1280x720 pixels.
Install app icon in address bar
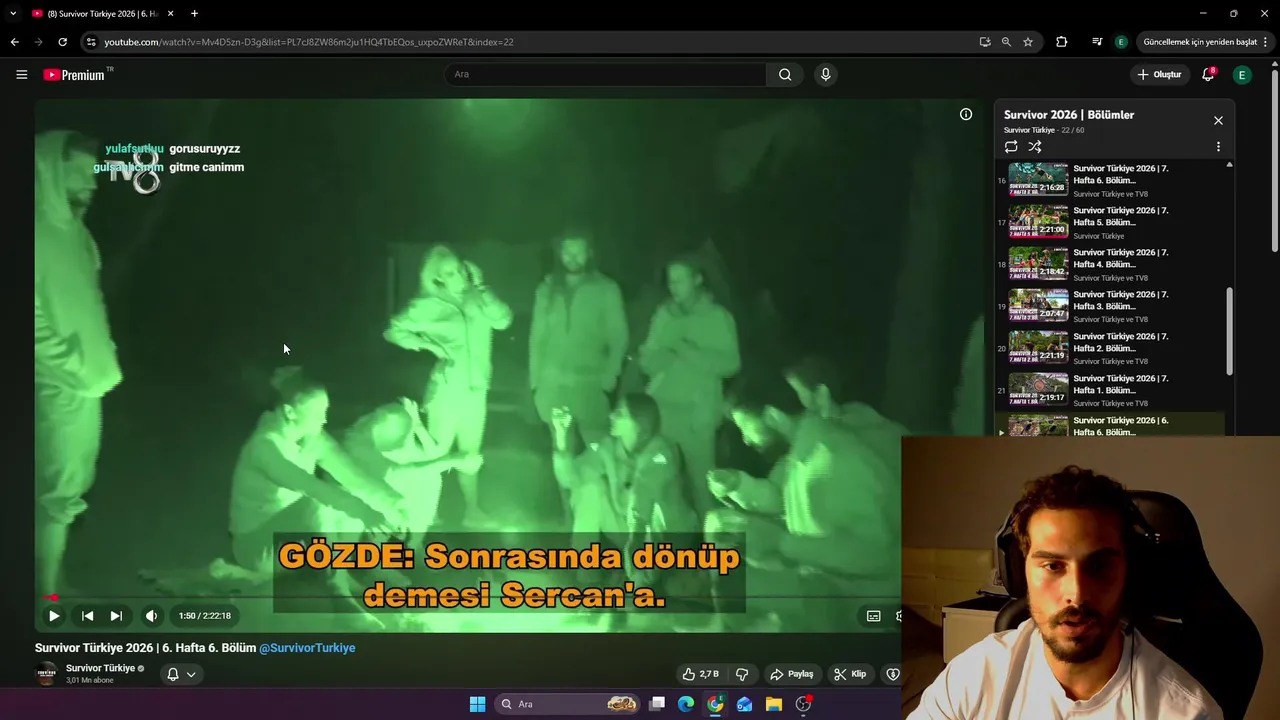coord(985,42)
